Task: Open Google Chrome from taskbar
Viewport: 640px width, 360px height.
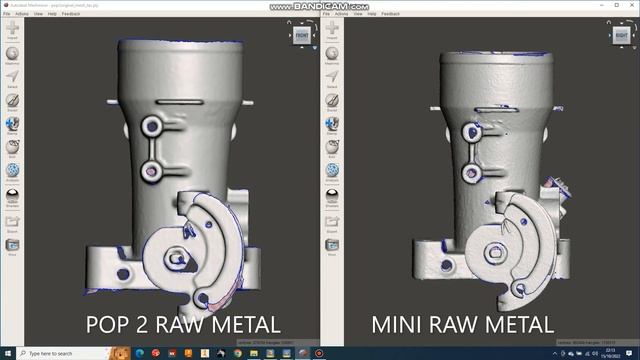Action: click(x=238, y=353)
